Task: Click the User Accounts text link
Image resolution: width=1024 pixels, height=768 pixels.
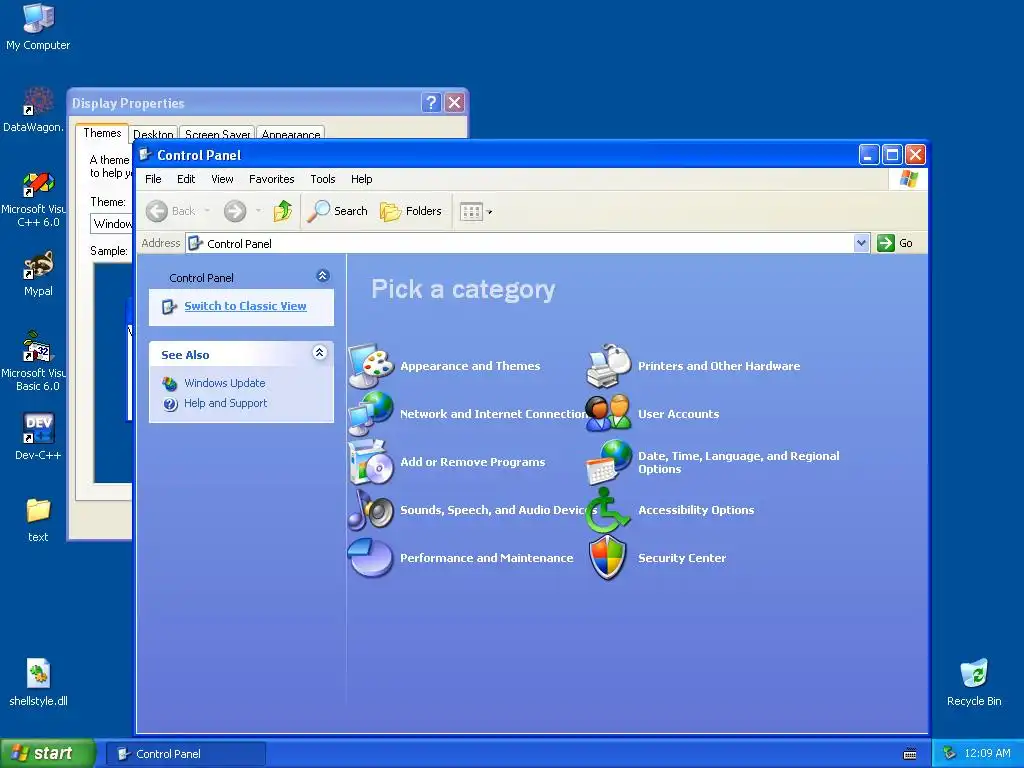Action: (x=679, y=414)
